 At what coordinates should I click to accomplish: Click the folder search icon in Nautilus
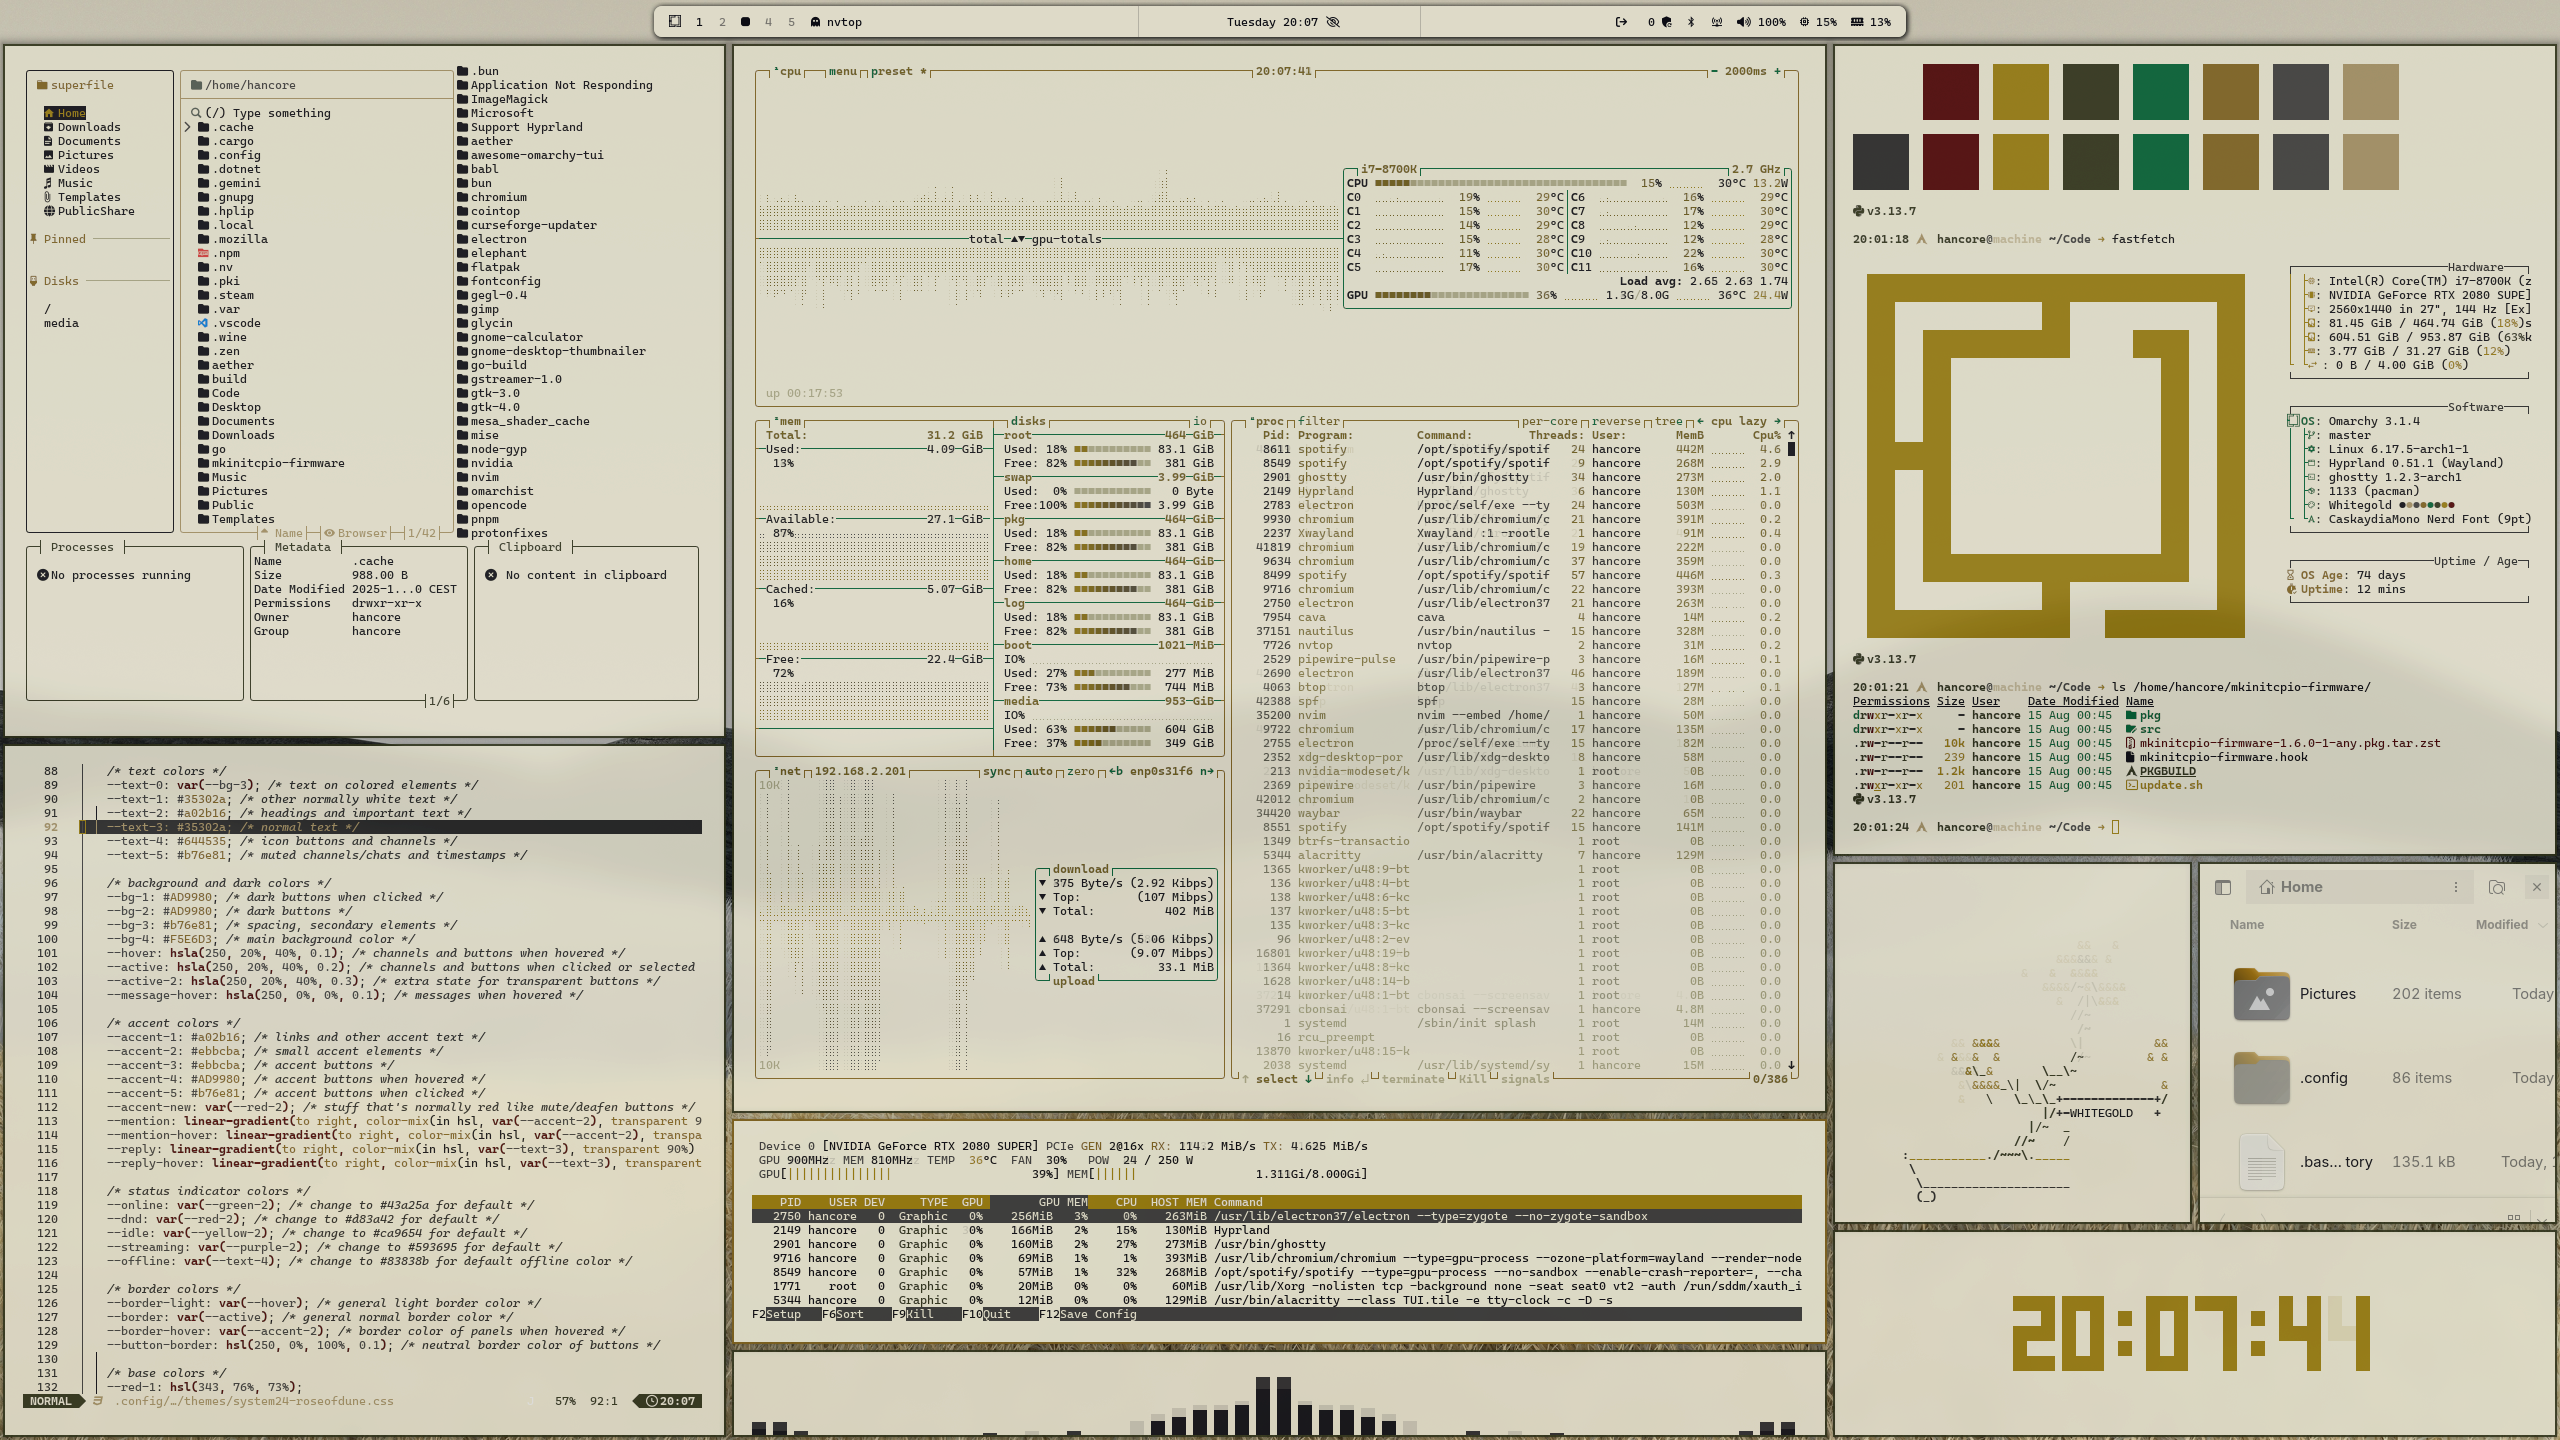(x=2497, y=887)
